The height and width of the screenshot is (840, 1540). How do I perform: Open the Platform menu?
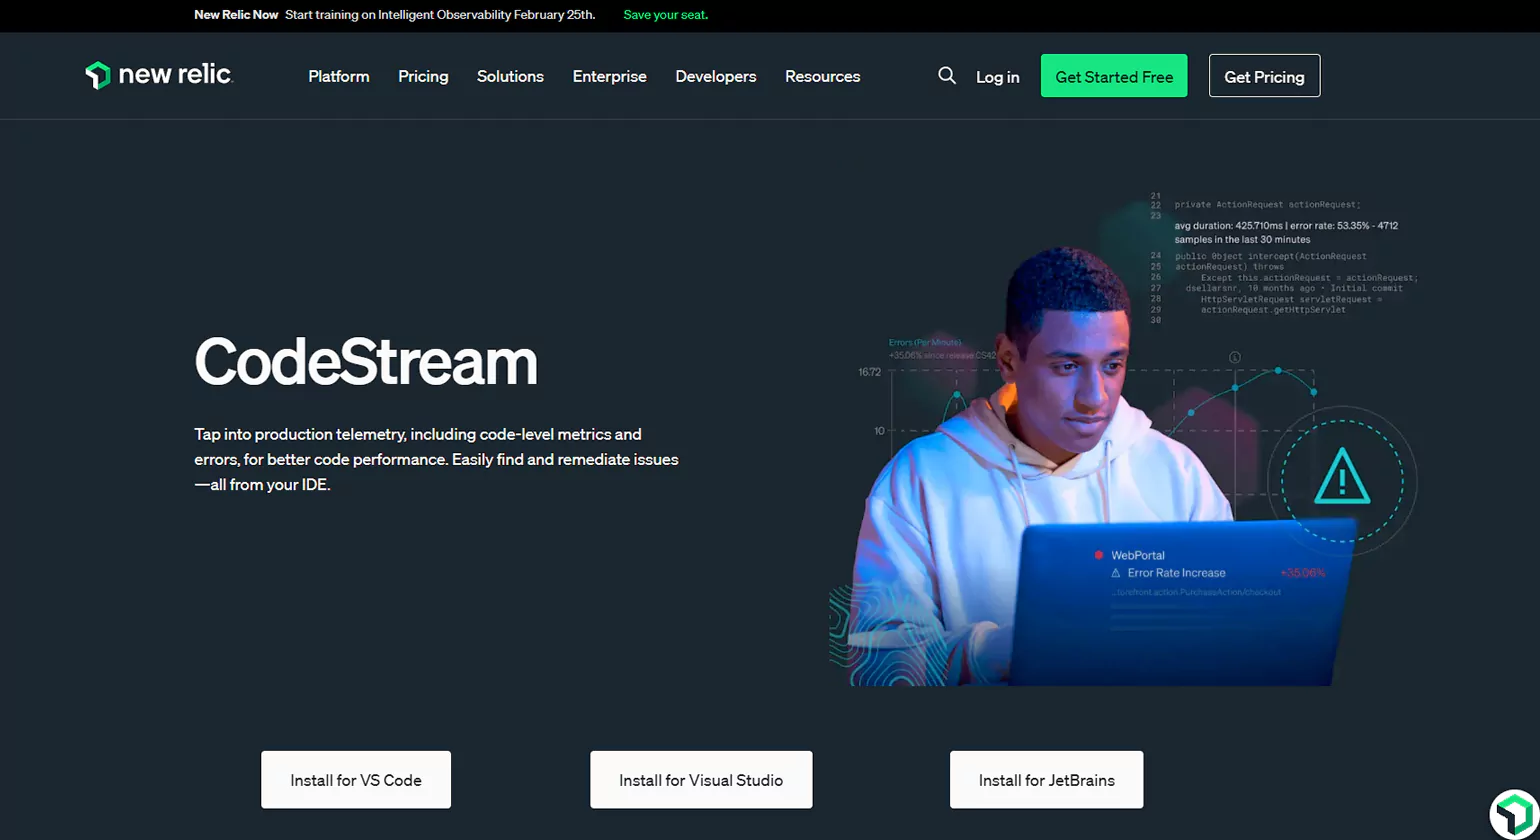[338, 76]
